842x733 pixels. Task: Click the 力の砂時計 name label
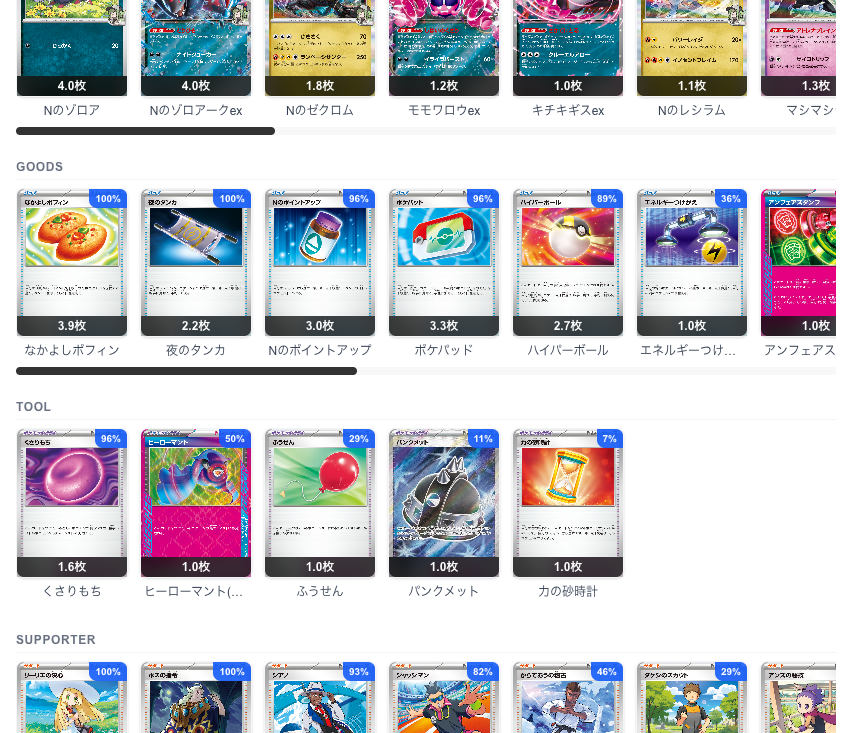click(x=568, y=591)
